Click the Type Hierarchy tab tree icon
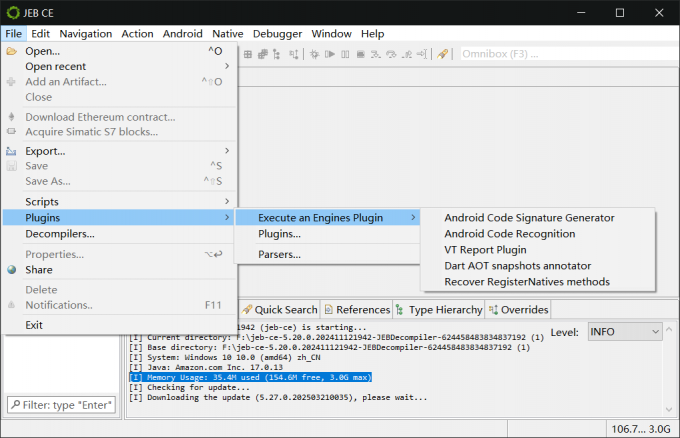The height and width of the screenshot is (438, 680). (x=399, y=310)
